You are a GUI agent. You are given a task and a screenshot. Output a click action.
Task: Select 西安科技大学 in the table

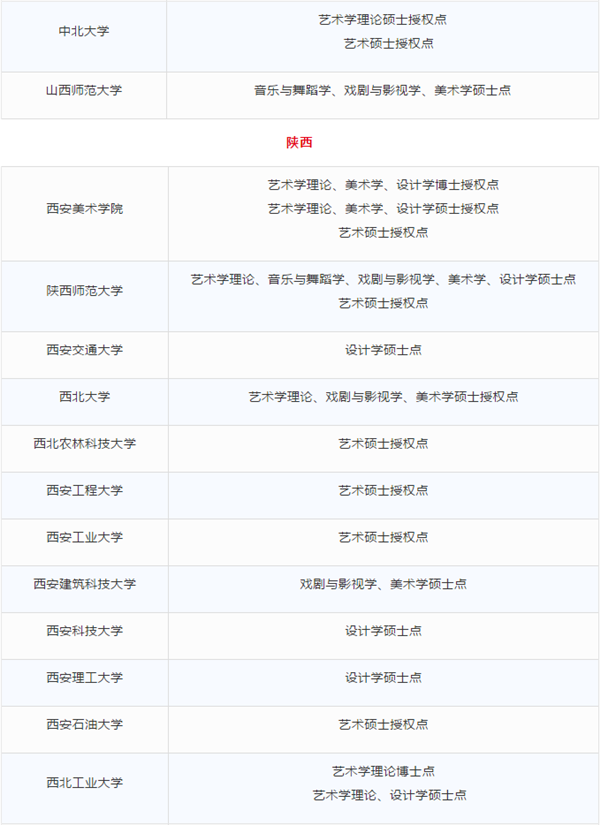click(84, 631)
